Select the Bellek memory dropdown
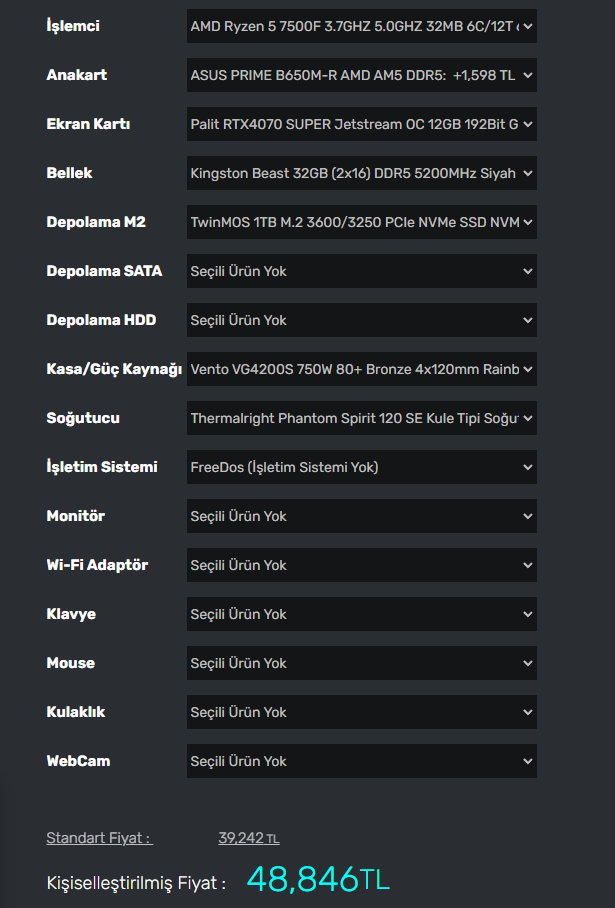 point(361,173)
